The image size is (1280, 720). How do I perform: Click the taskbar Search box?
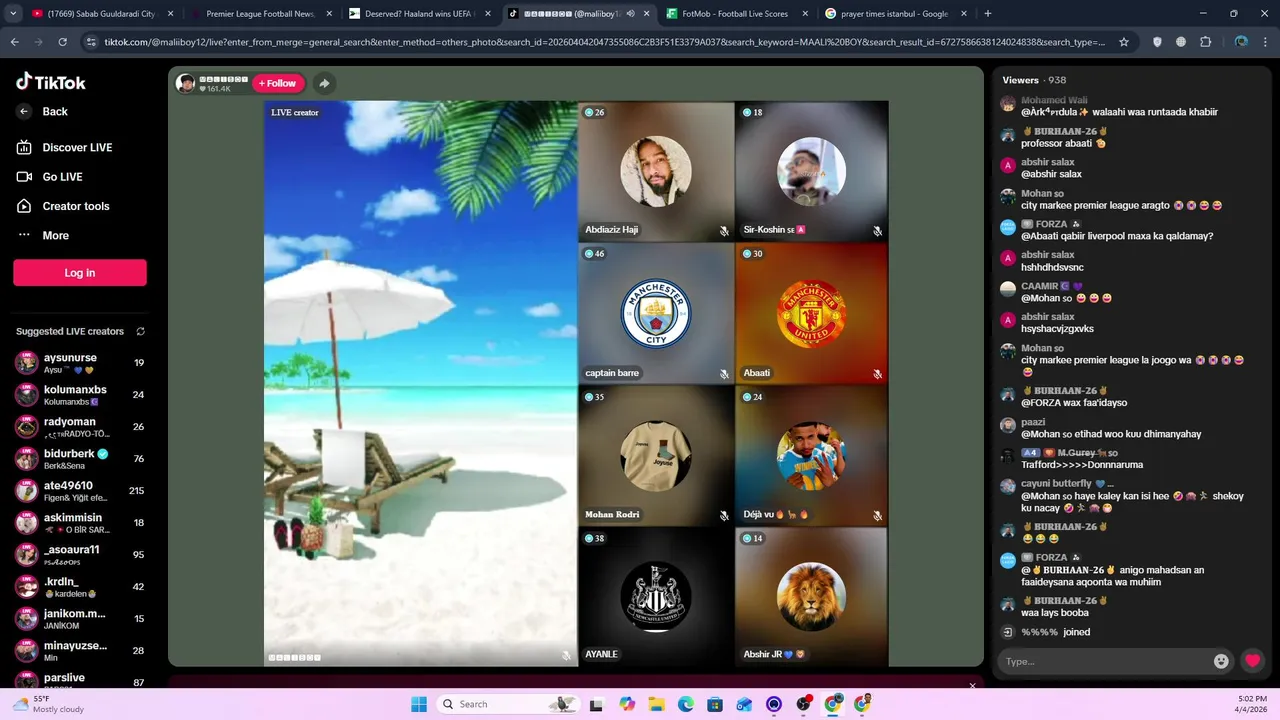(508, 704)
